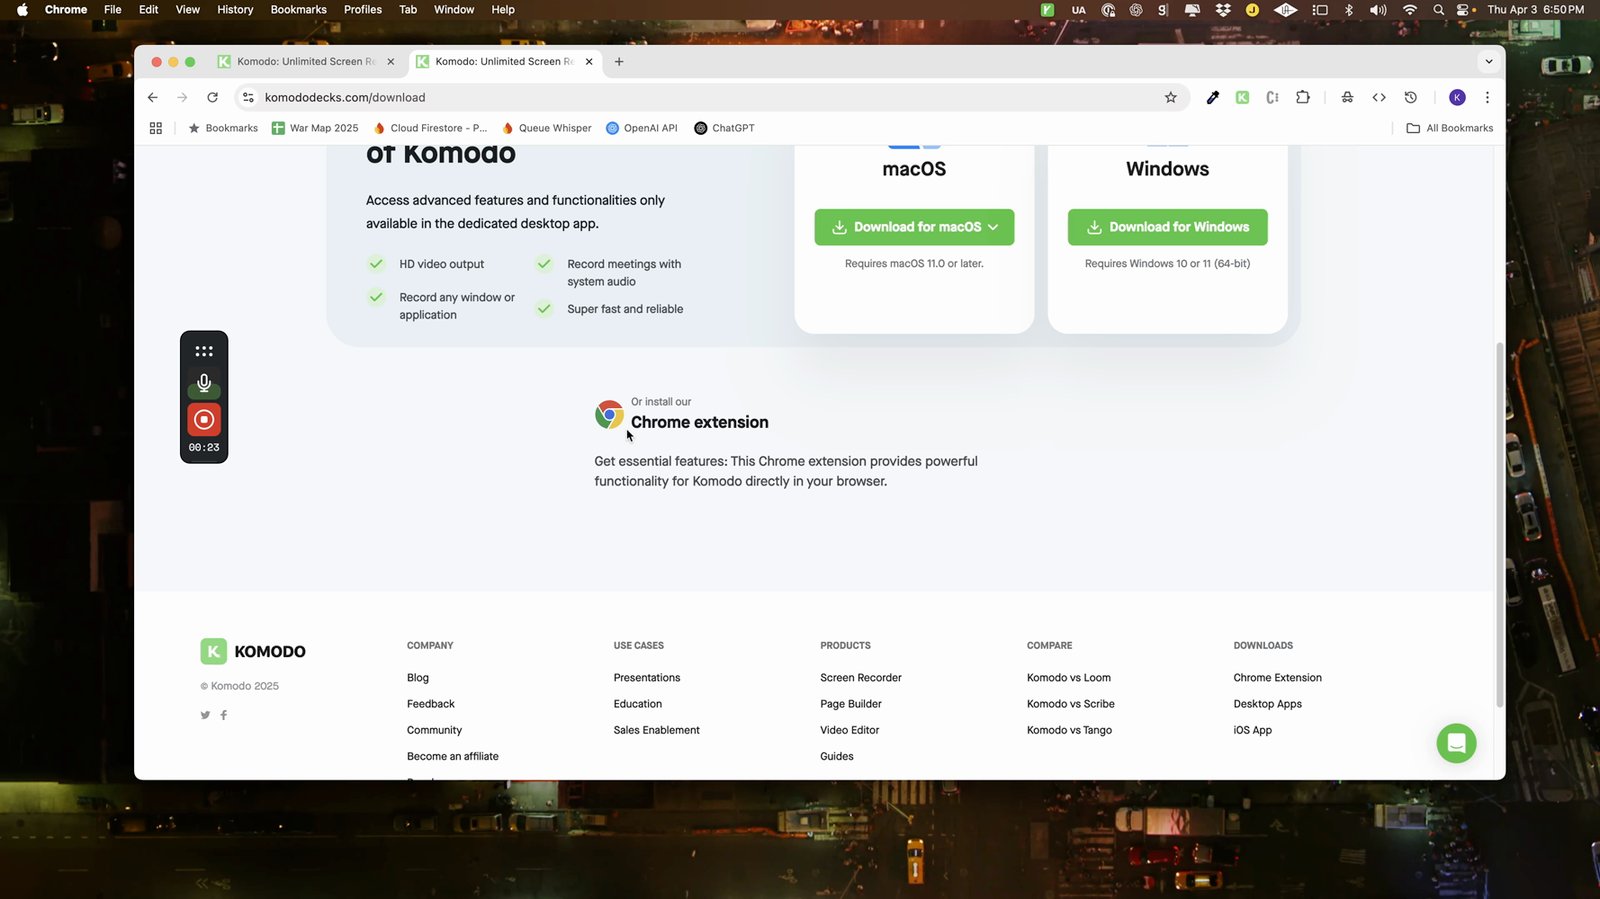
Task: Expand the Download for macOS dropdown
Action: click(993, 227)
